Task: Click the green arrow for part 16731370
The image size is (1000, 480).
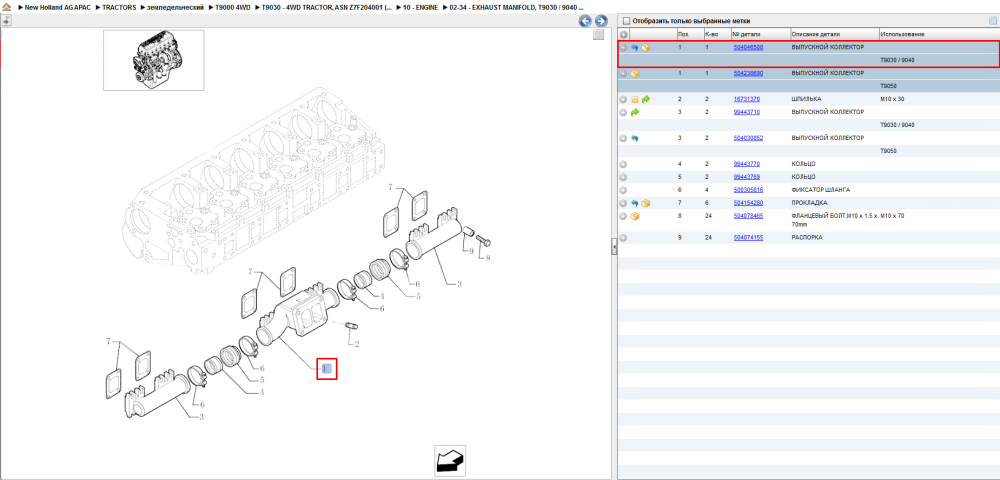Action: [x=645, y=99]
